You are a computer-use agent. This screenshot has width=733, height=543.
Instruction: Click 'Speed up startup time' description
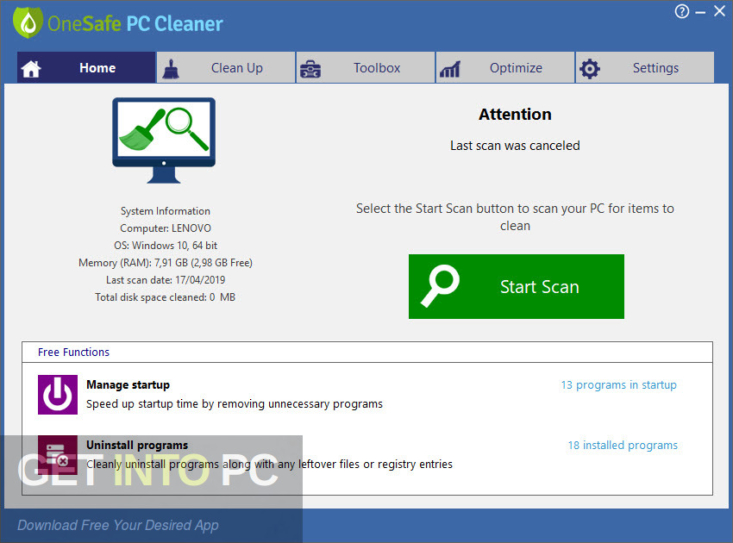[x=234, y=404]
